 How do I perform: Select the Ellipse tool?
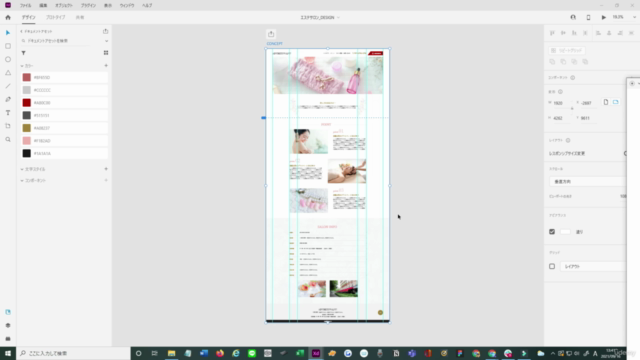coord(8,60)
